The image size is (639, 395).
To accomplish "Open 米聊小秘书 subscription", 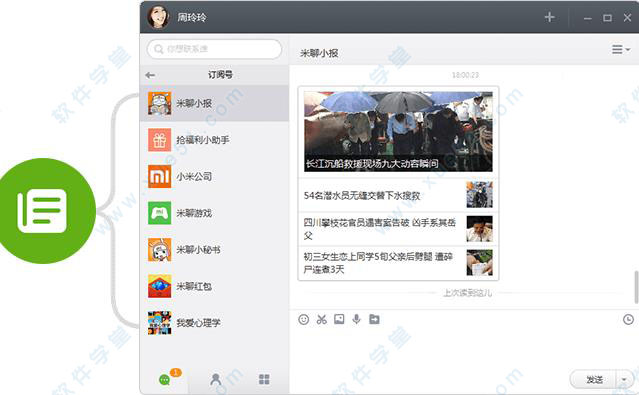I will tap(214, 249).
